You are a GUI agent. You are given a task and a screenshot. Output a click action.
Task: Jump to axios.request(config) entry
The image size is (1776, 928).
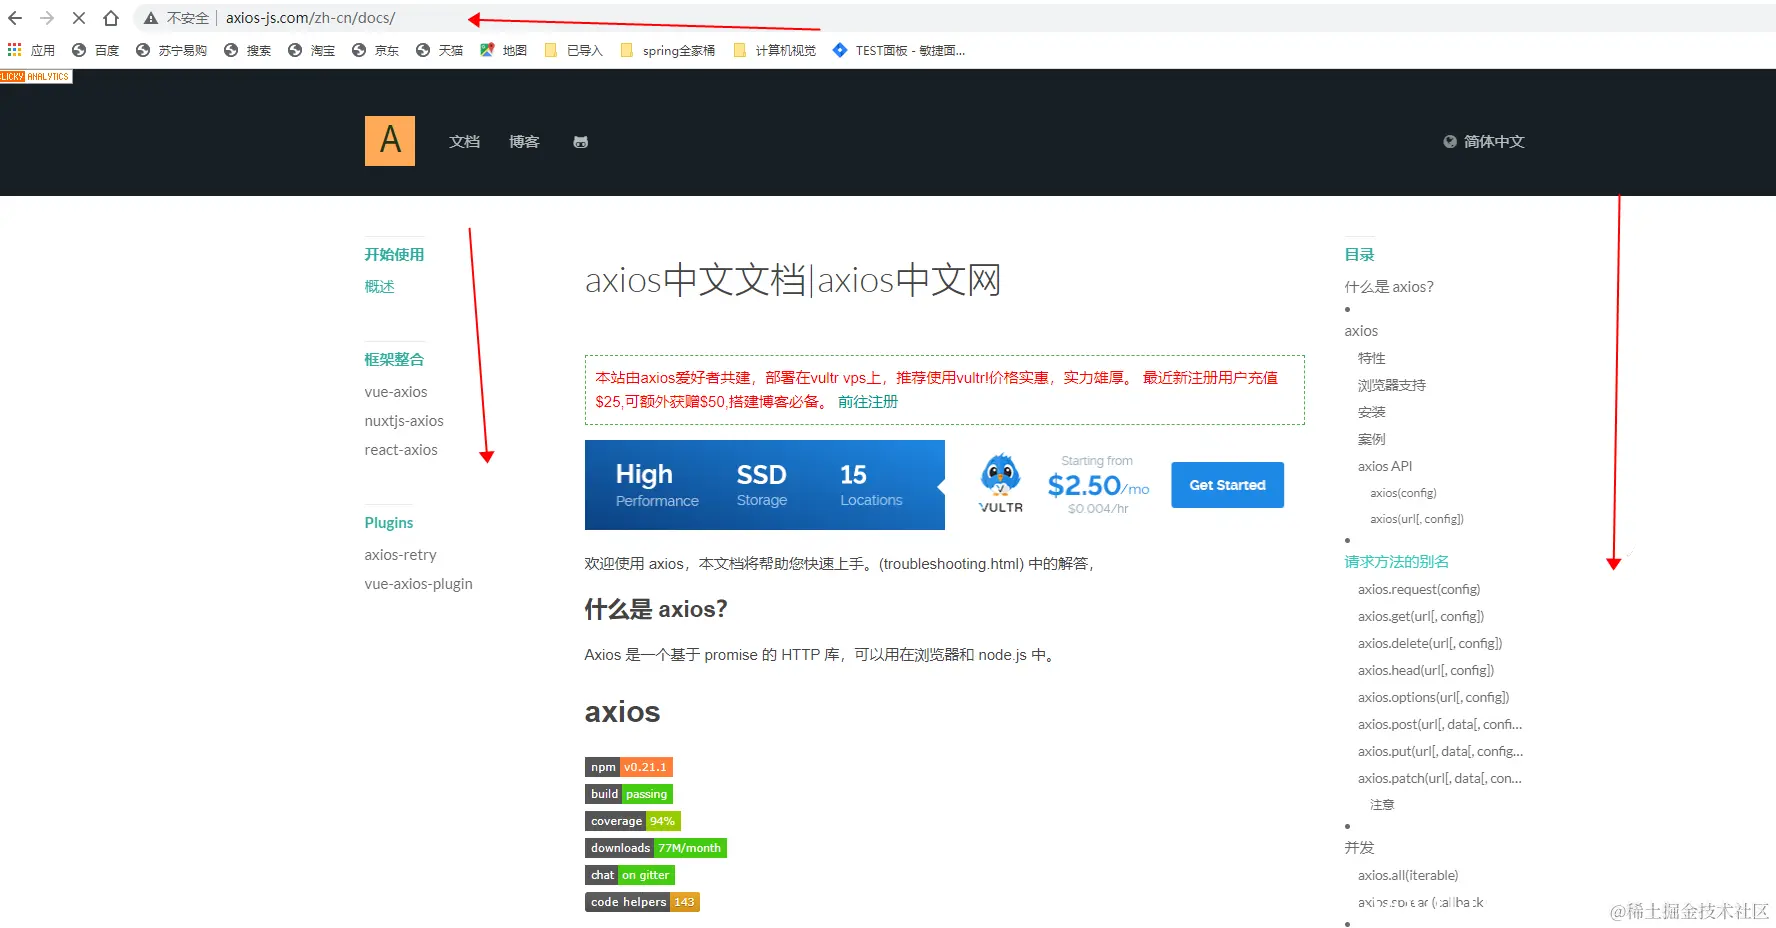(x=1419, y=590)
